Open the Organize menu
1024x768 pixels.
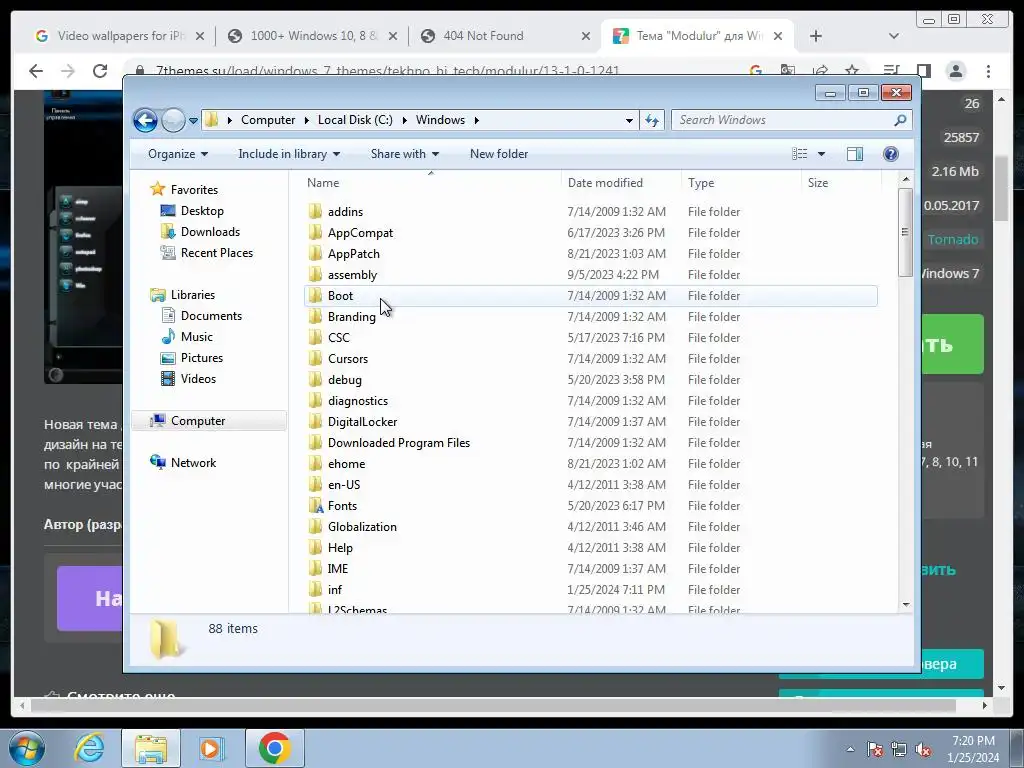coord(178,154)
